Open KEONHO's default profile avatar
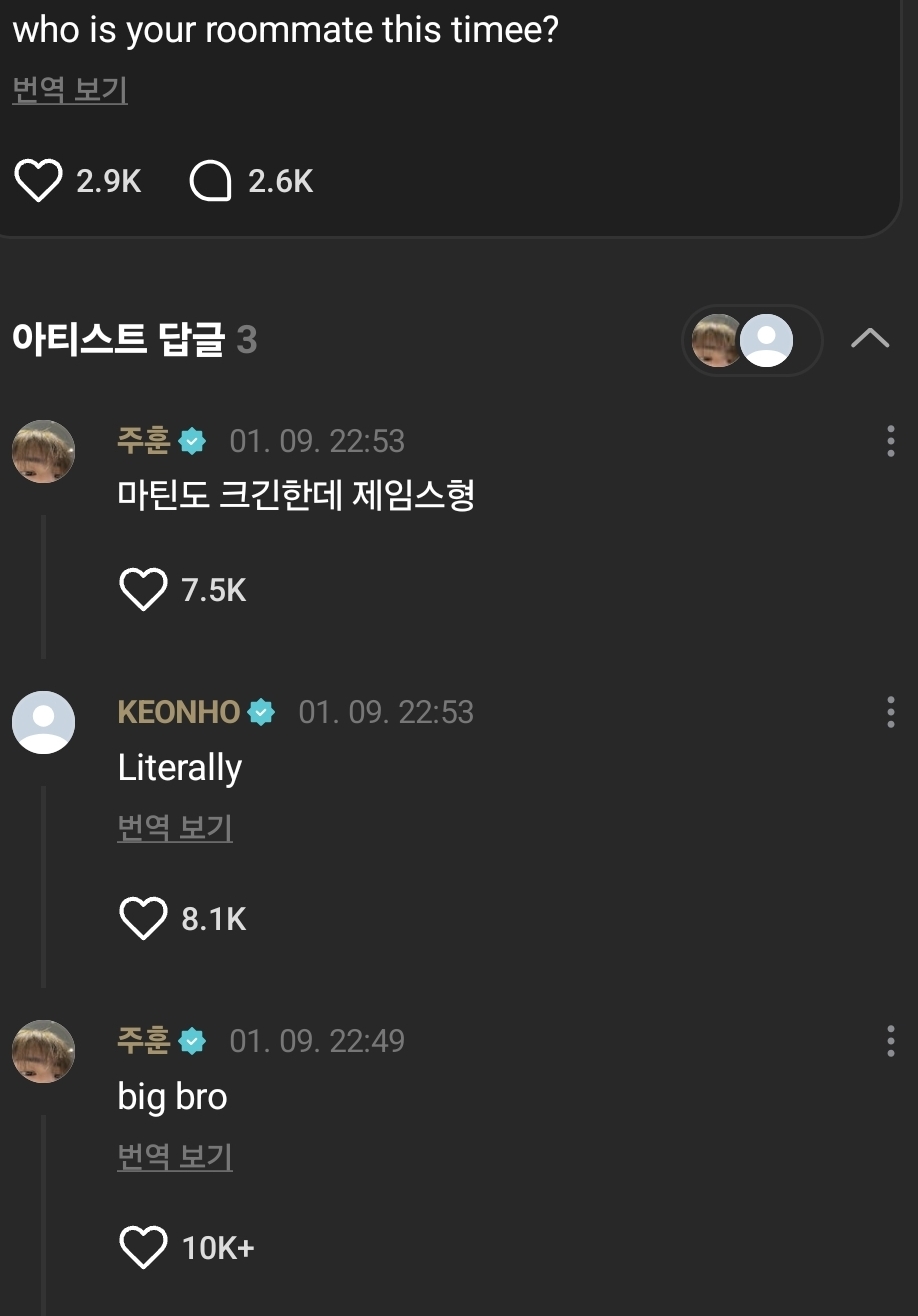The width and height of the screenshot is (918, 1316). click(x=43, y=722)
